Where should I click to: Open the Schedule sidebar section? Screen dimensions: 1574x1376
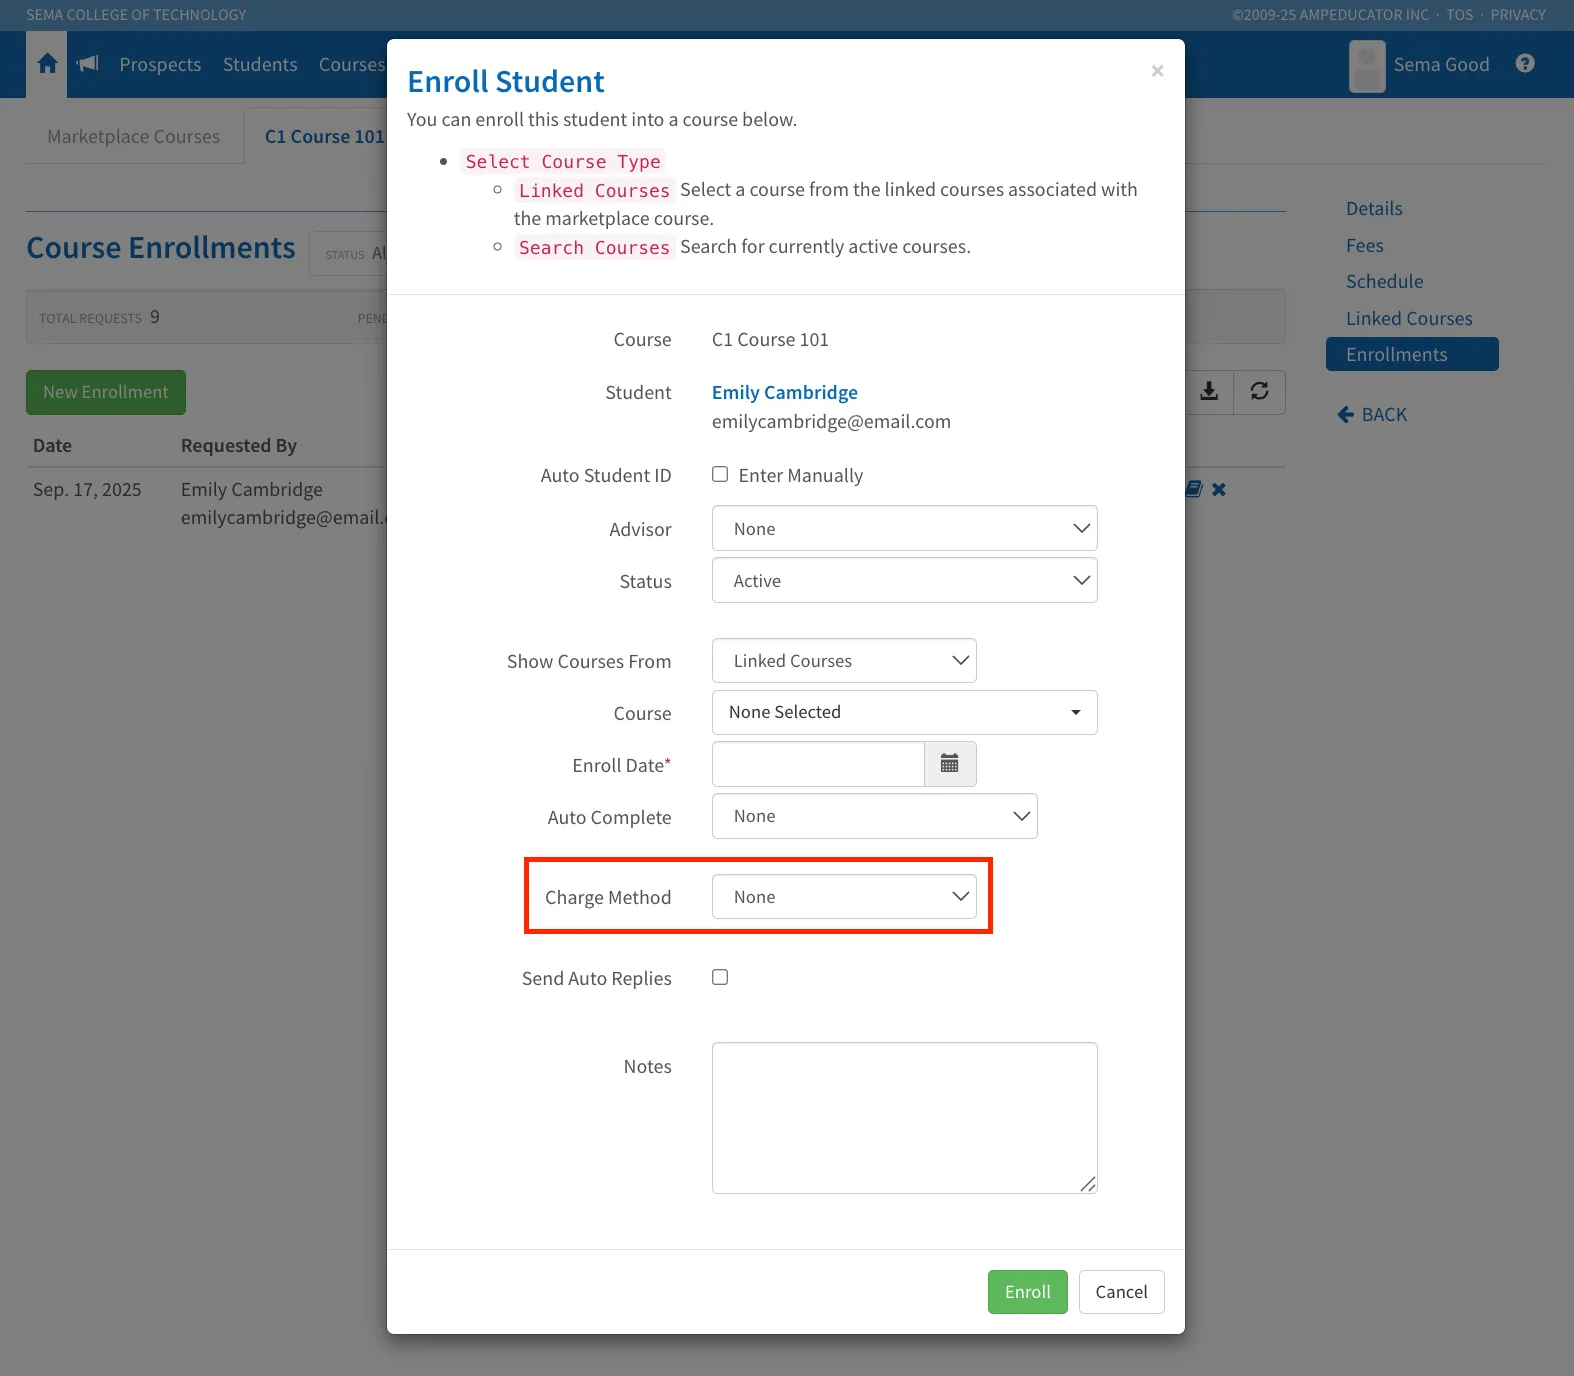[1384, 281]
